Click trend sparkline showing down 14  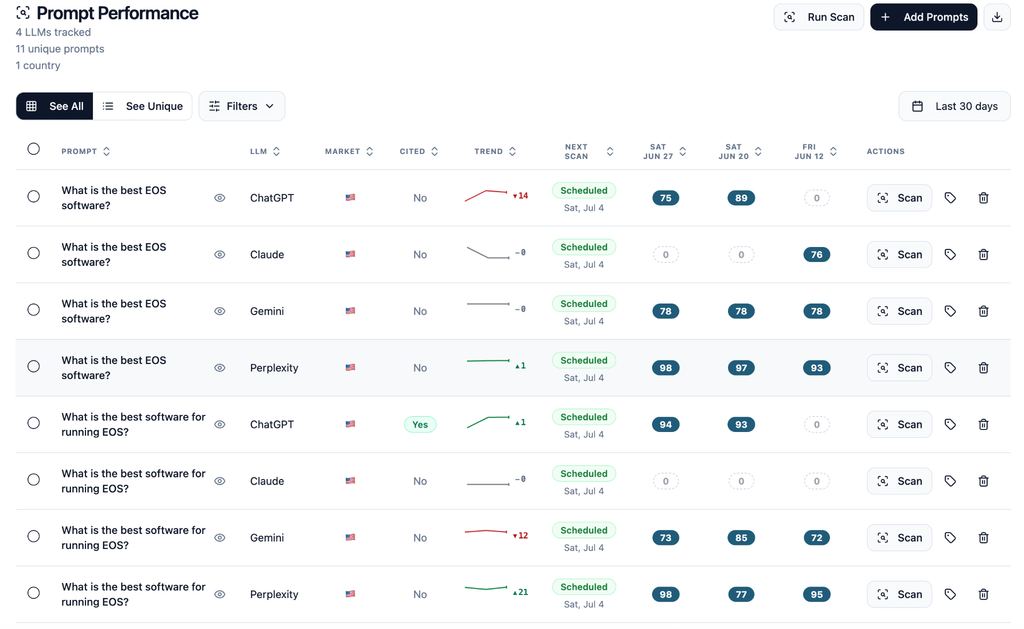[x=486, y=195]
